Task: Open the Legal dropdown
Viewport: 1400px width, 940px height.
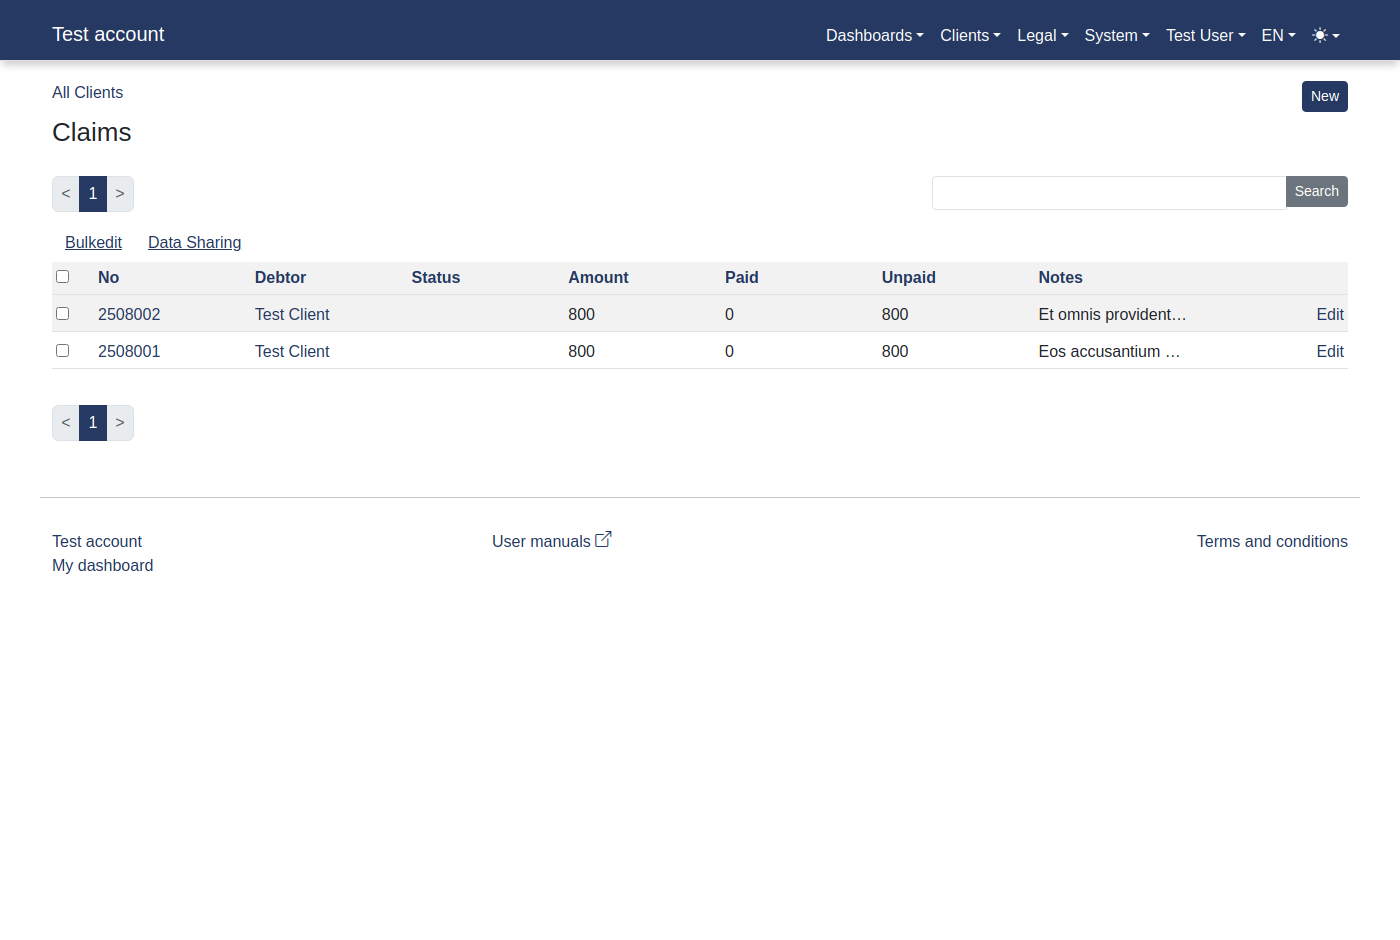Action: tap(1041, 35)
